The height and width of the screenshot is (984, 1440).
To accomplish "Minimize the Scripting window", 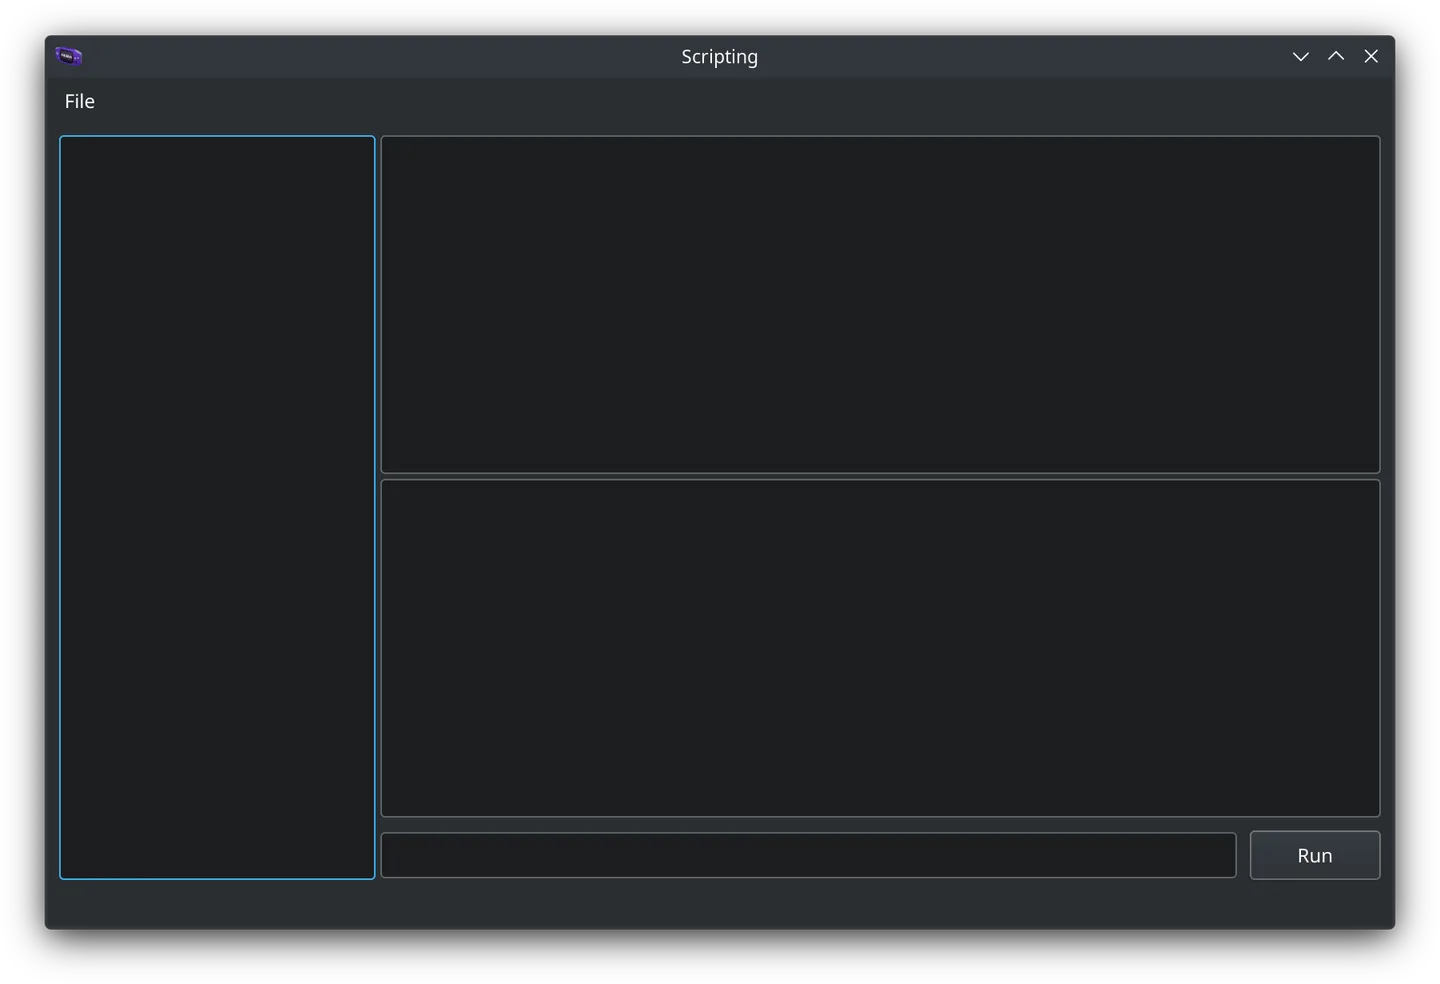I will [1300, 56].
